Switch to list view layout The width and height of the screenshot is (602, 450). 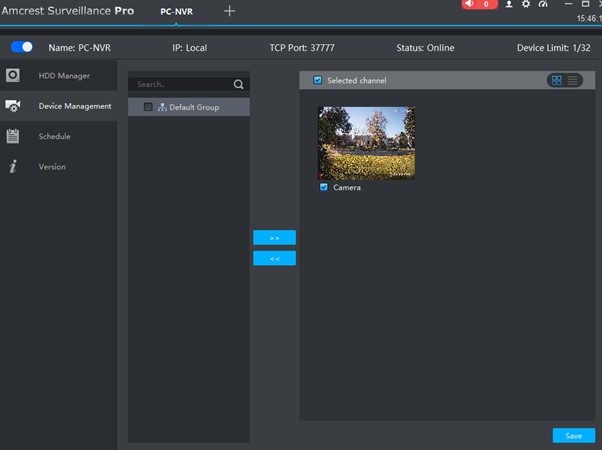[x=573, y=80]
